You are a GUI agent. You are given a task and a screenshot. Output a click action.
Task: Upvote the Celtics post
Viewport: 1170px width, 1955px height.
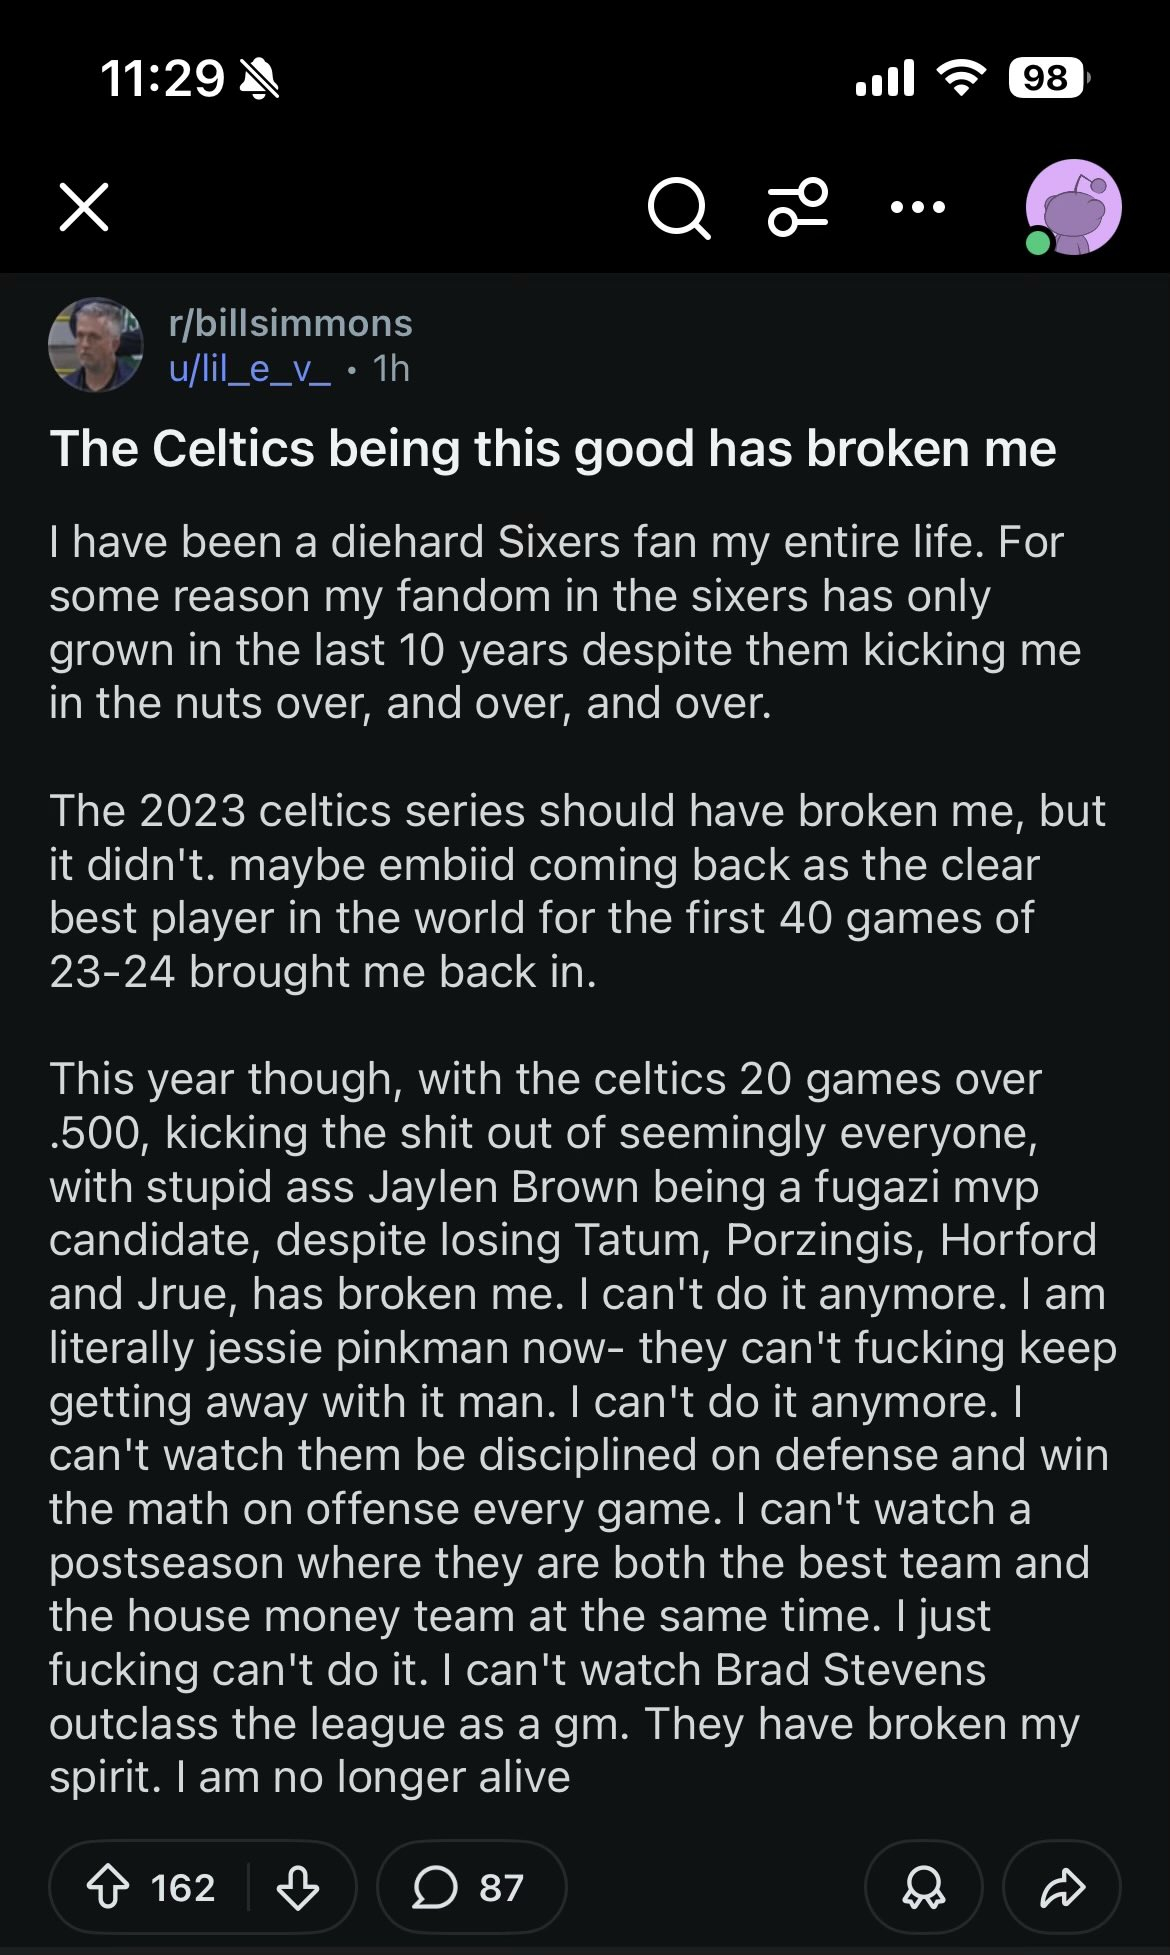(x=109, y=1888)
